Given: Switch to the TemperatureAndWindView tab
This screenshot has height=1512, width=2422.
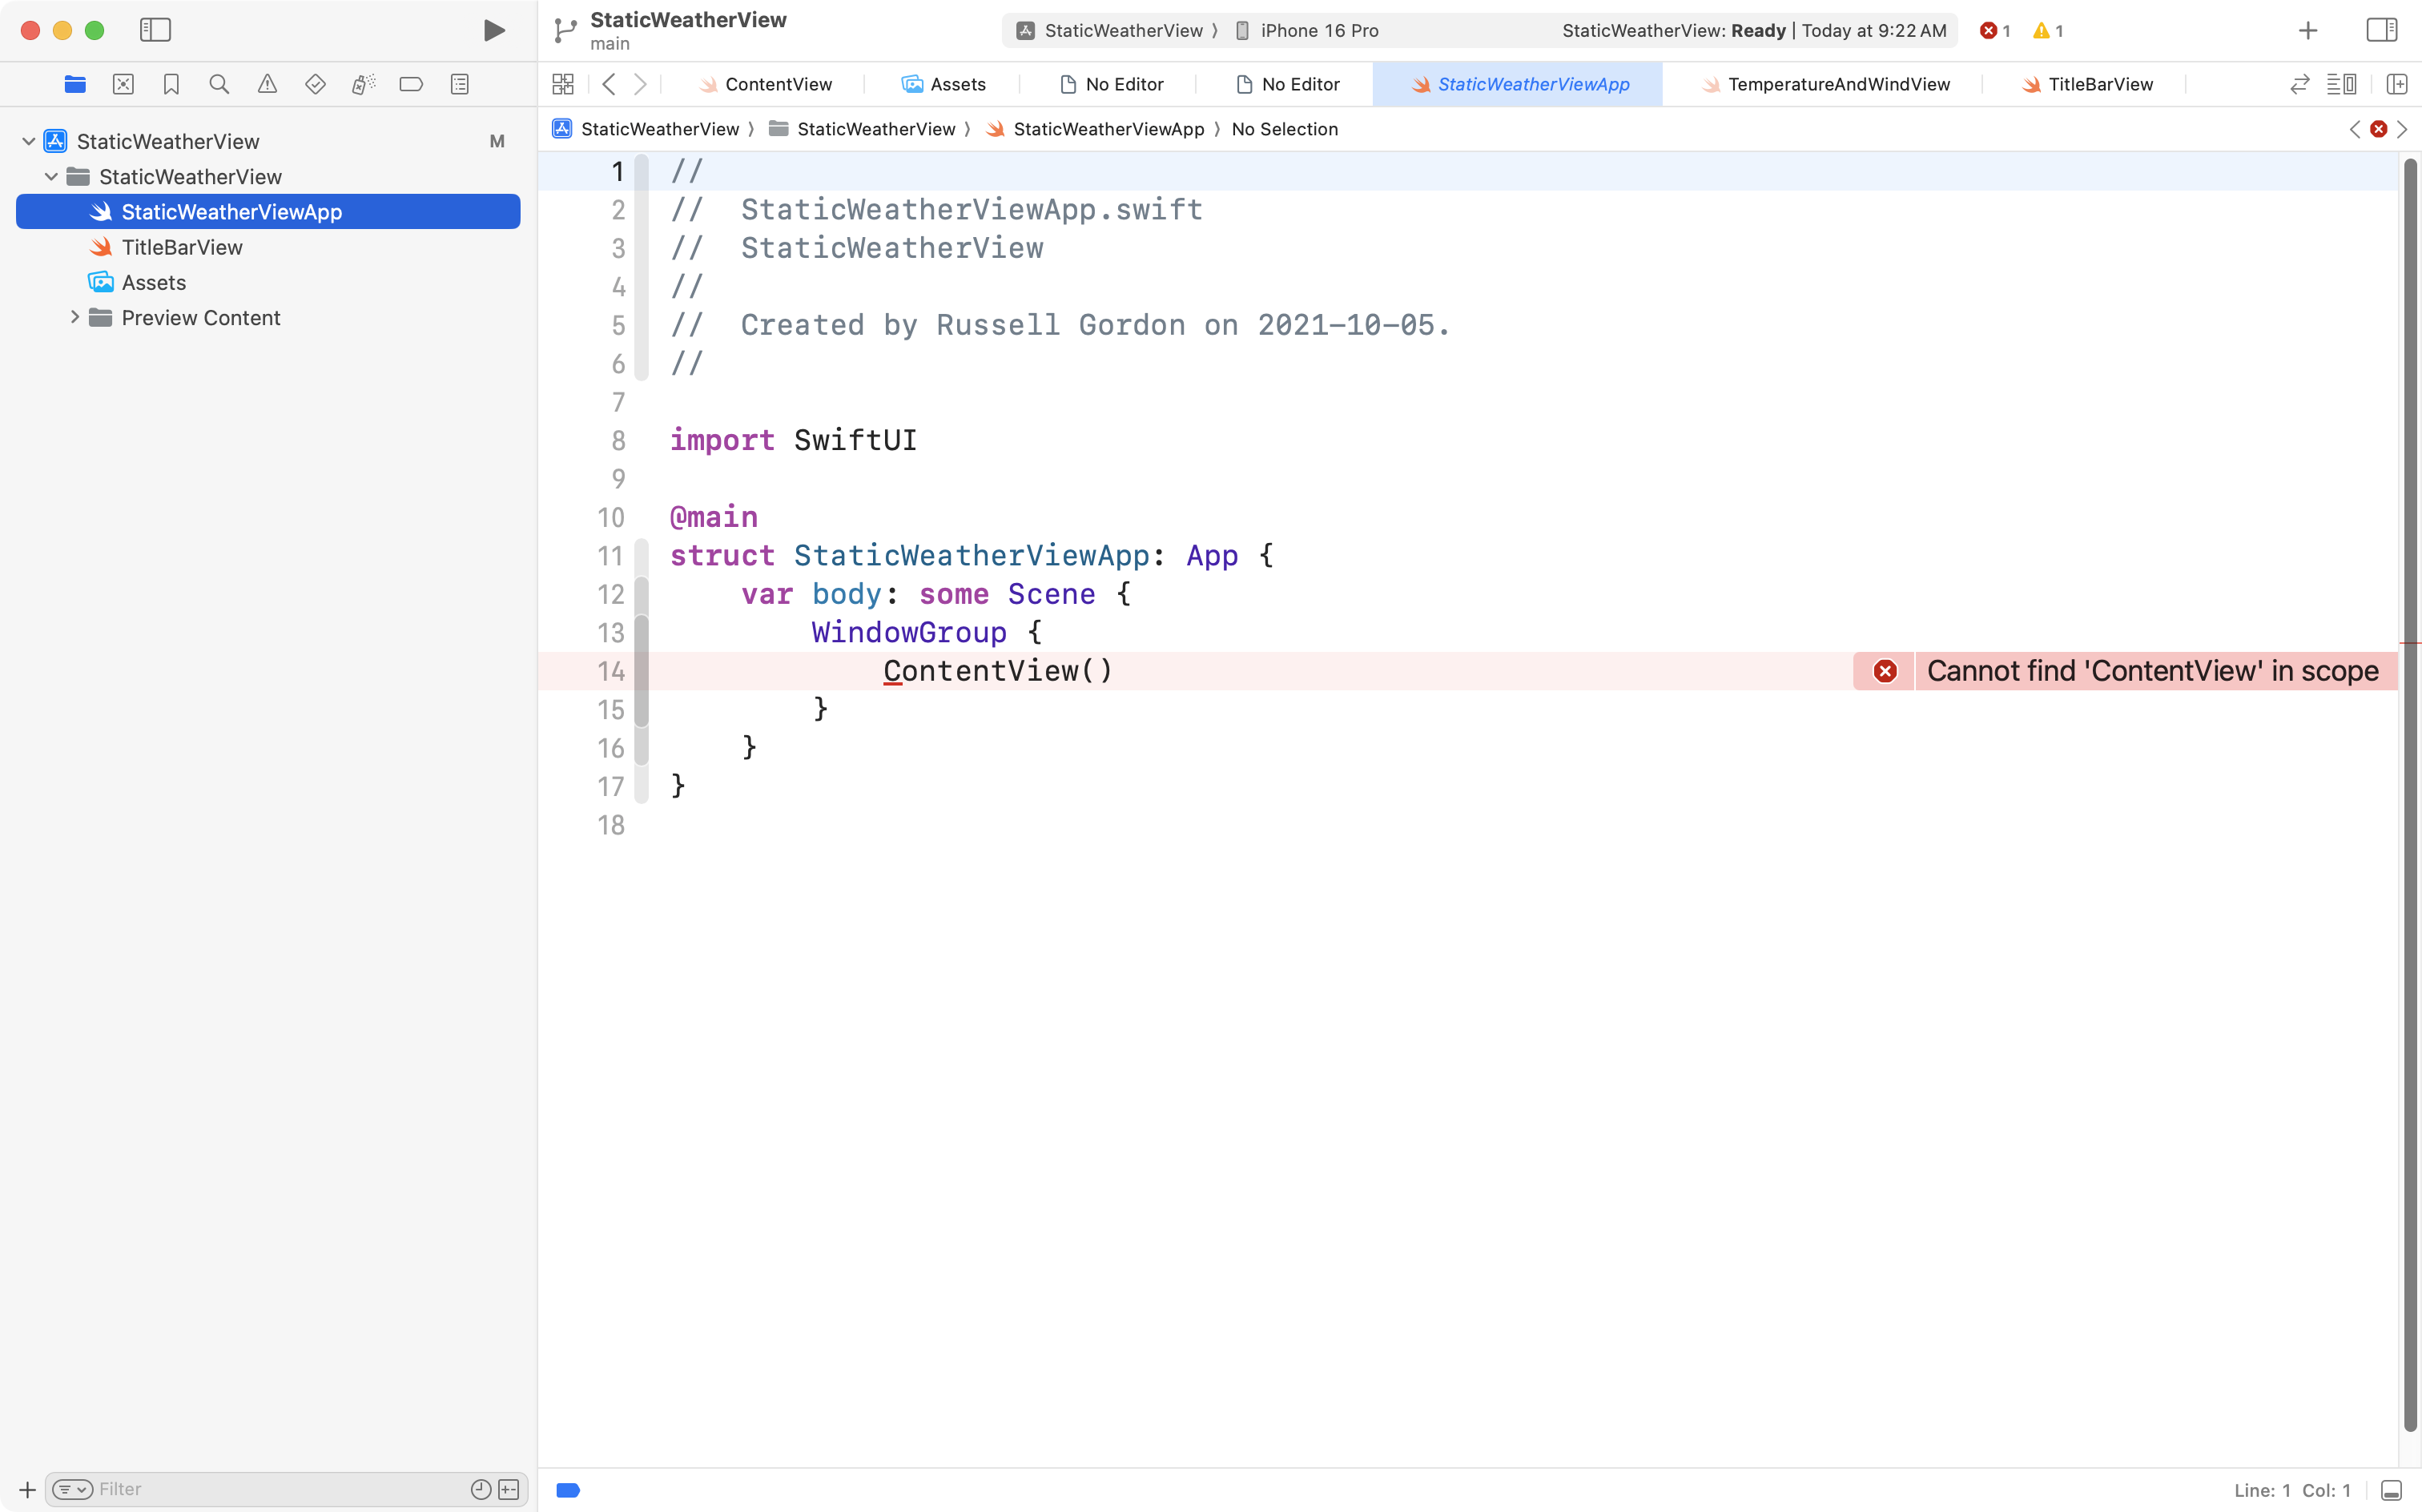Looking at the screenshot, I should coord(1838,84).
